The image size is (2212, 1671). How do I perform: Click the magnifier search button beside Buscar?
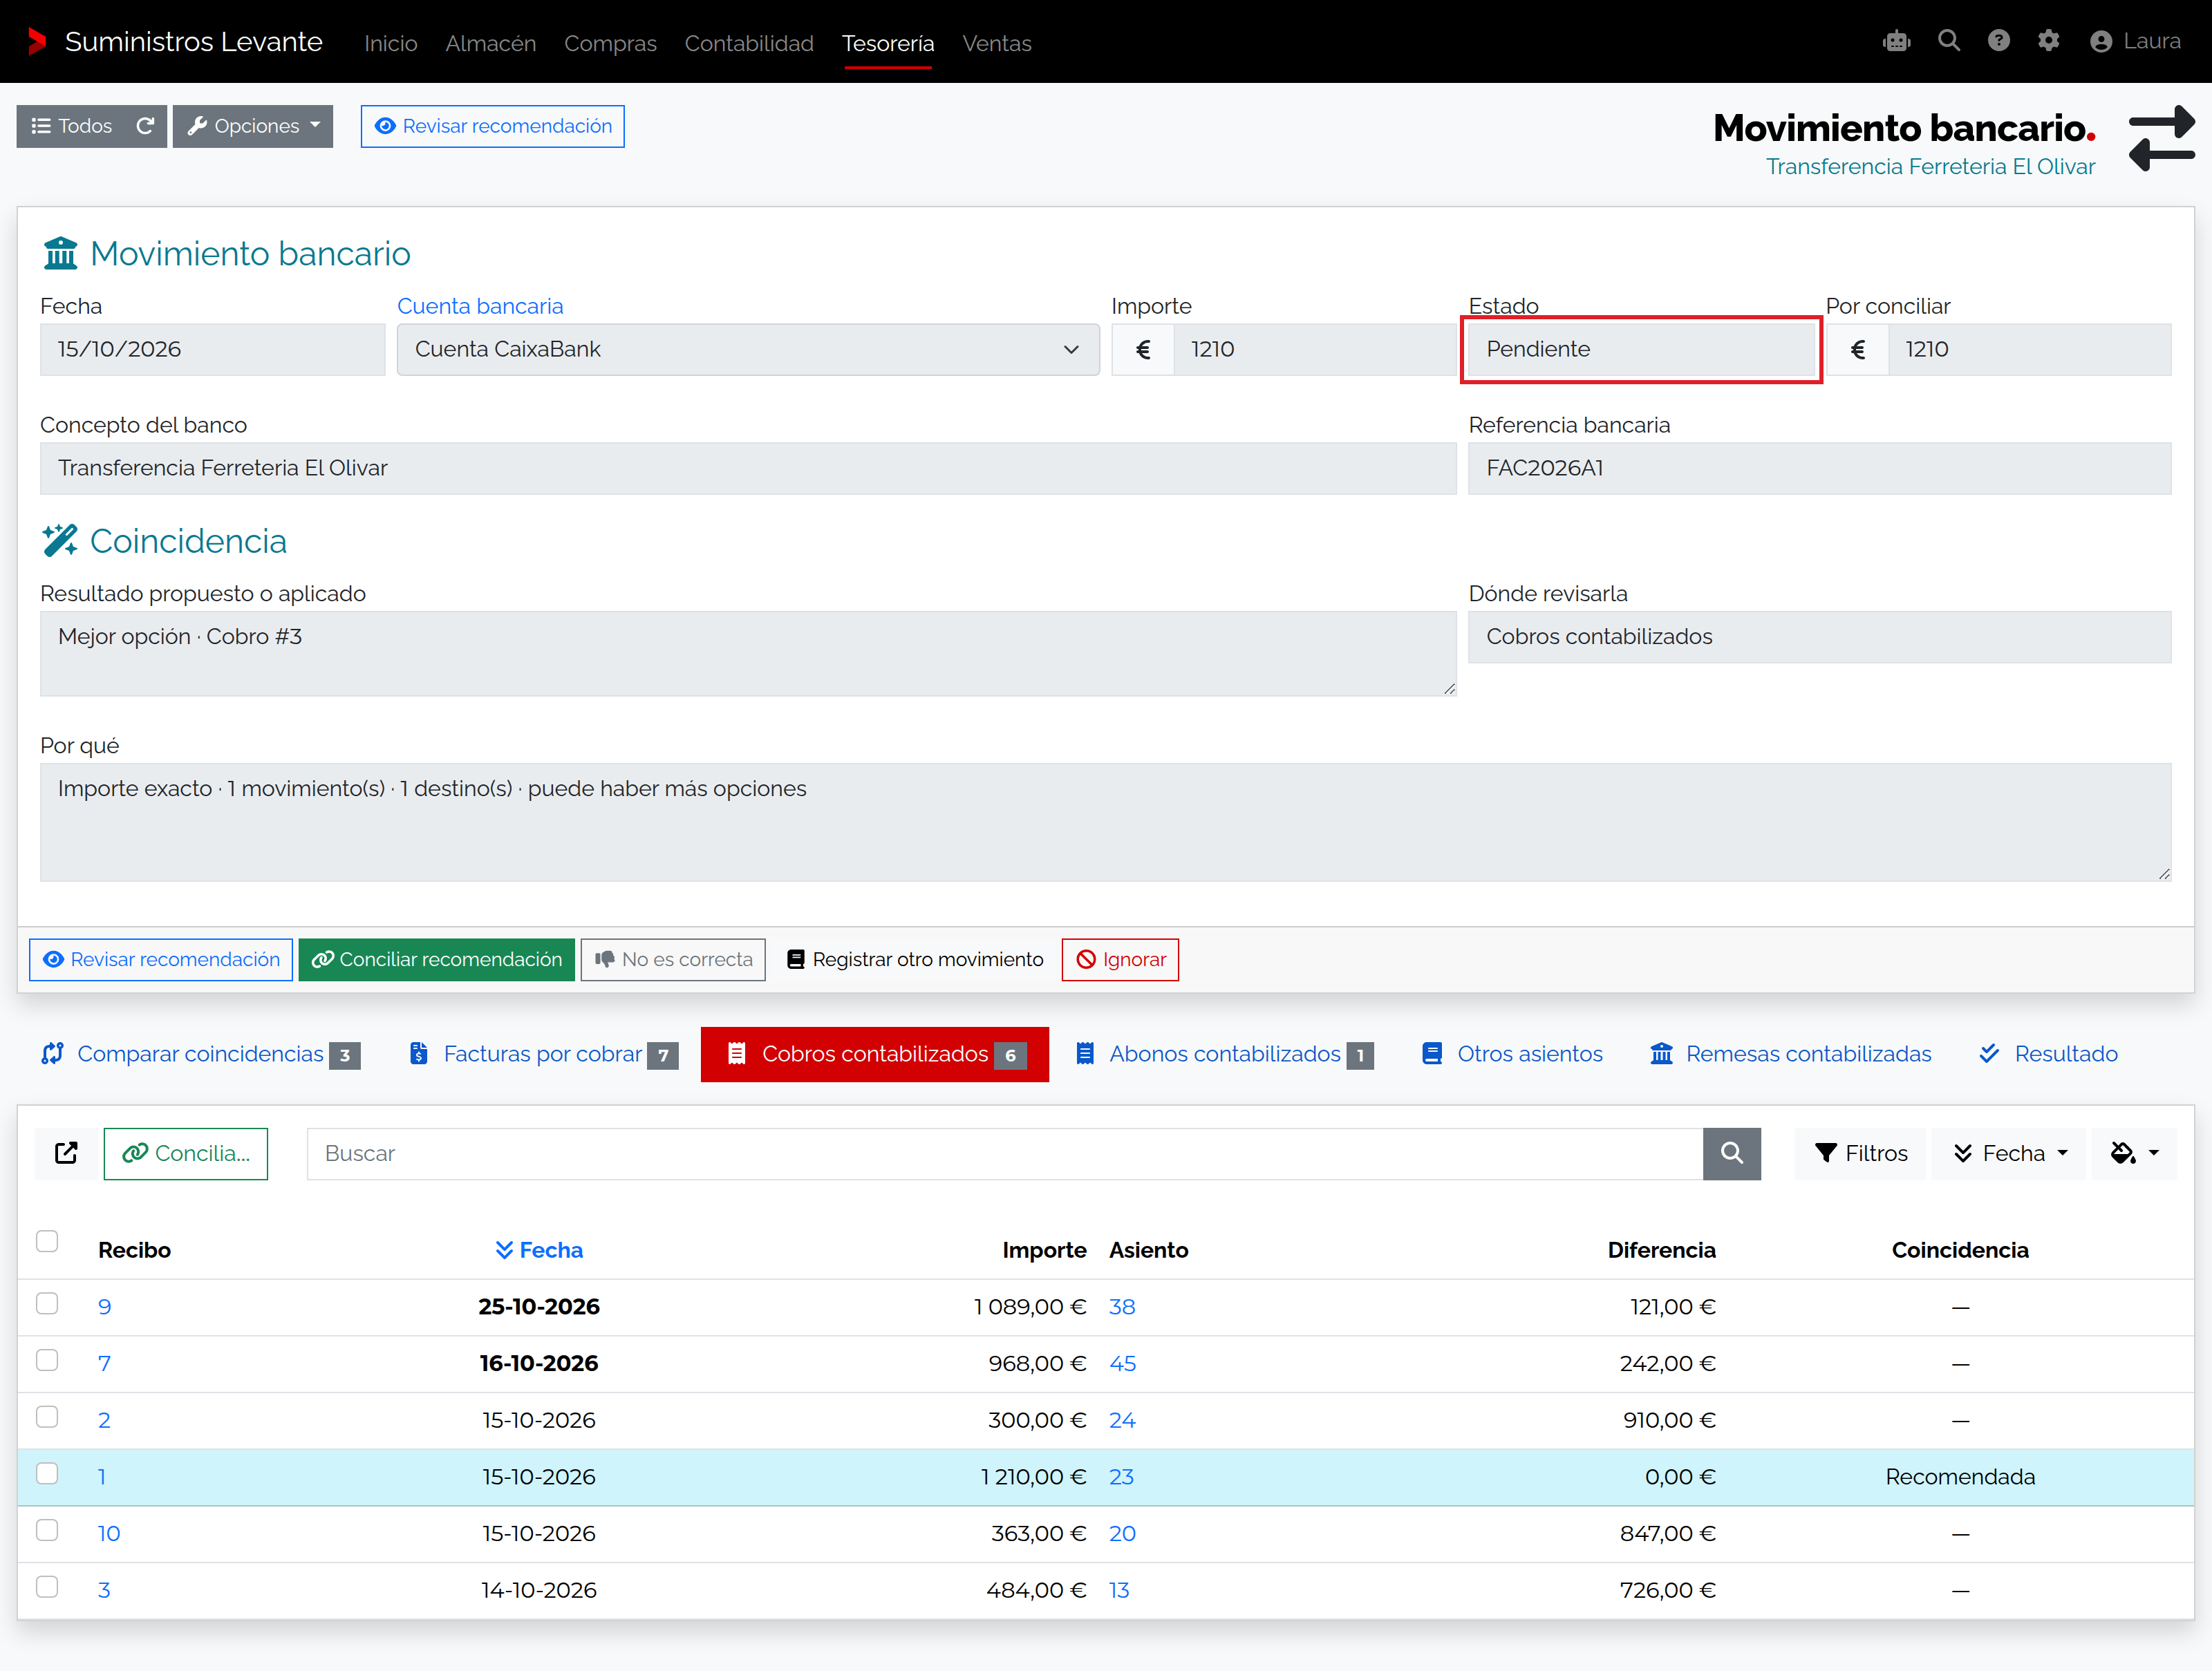coord(1731,1153)
